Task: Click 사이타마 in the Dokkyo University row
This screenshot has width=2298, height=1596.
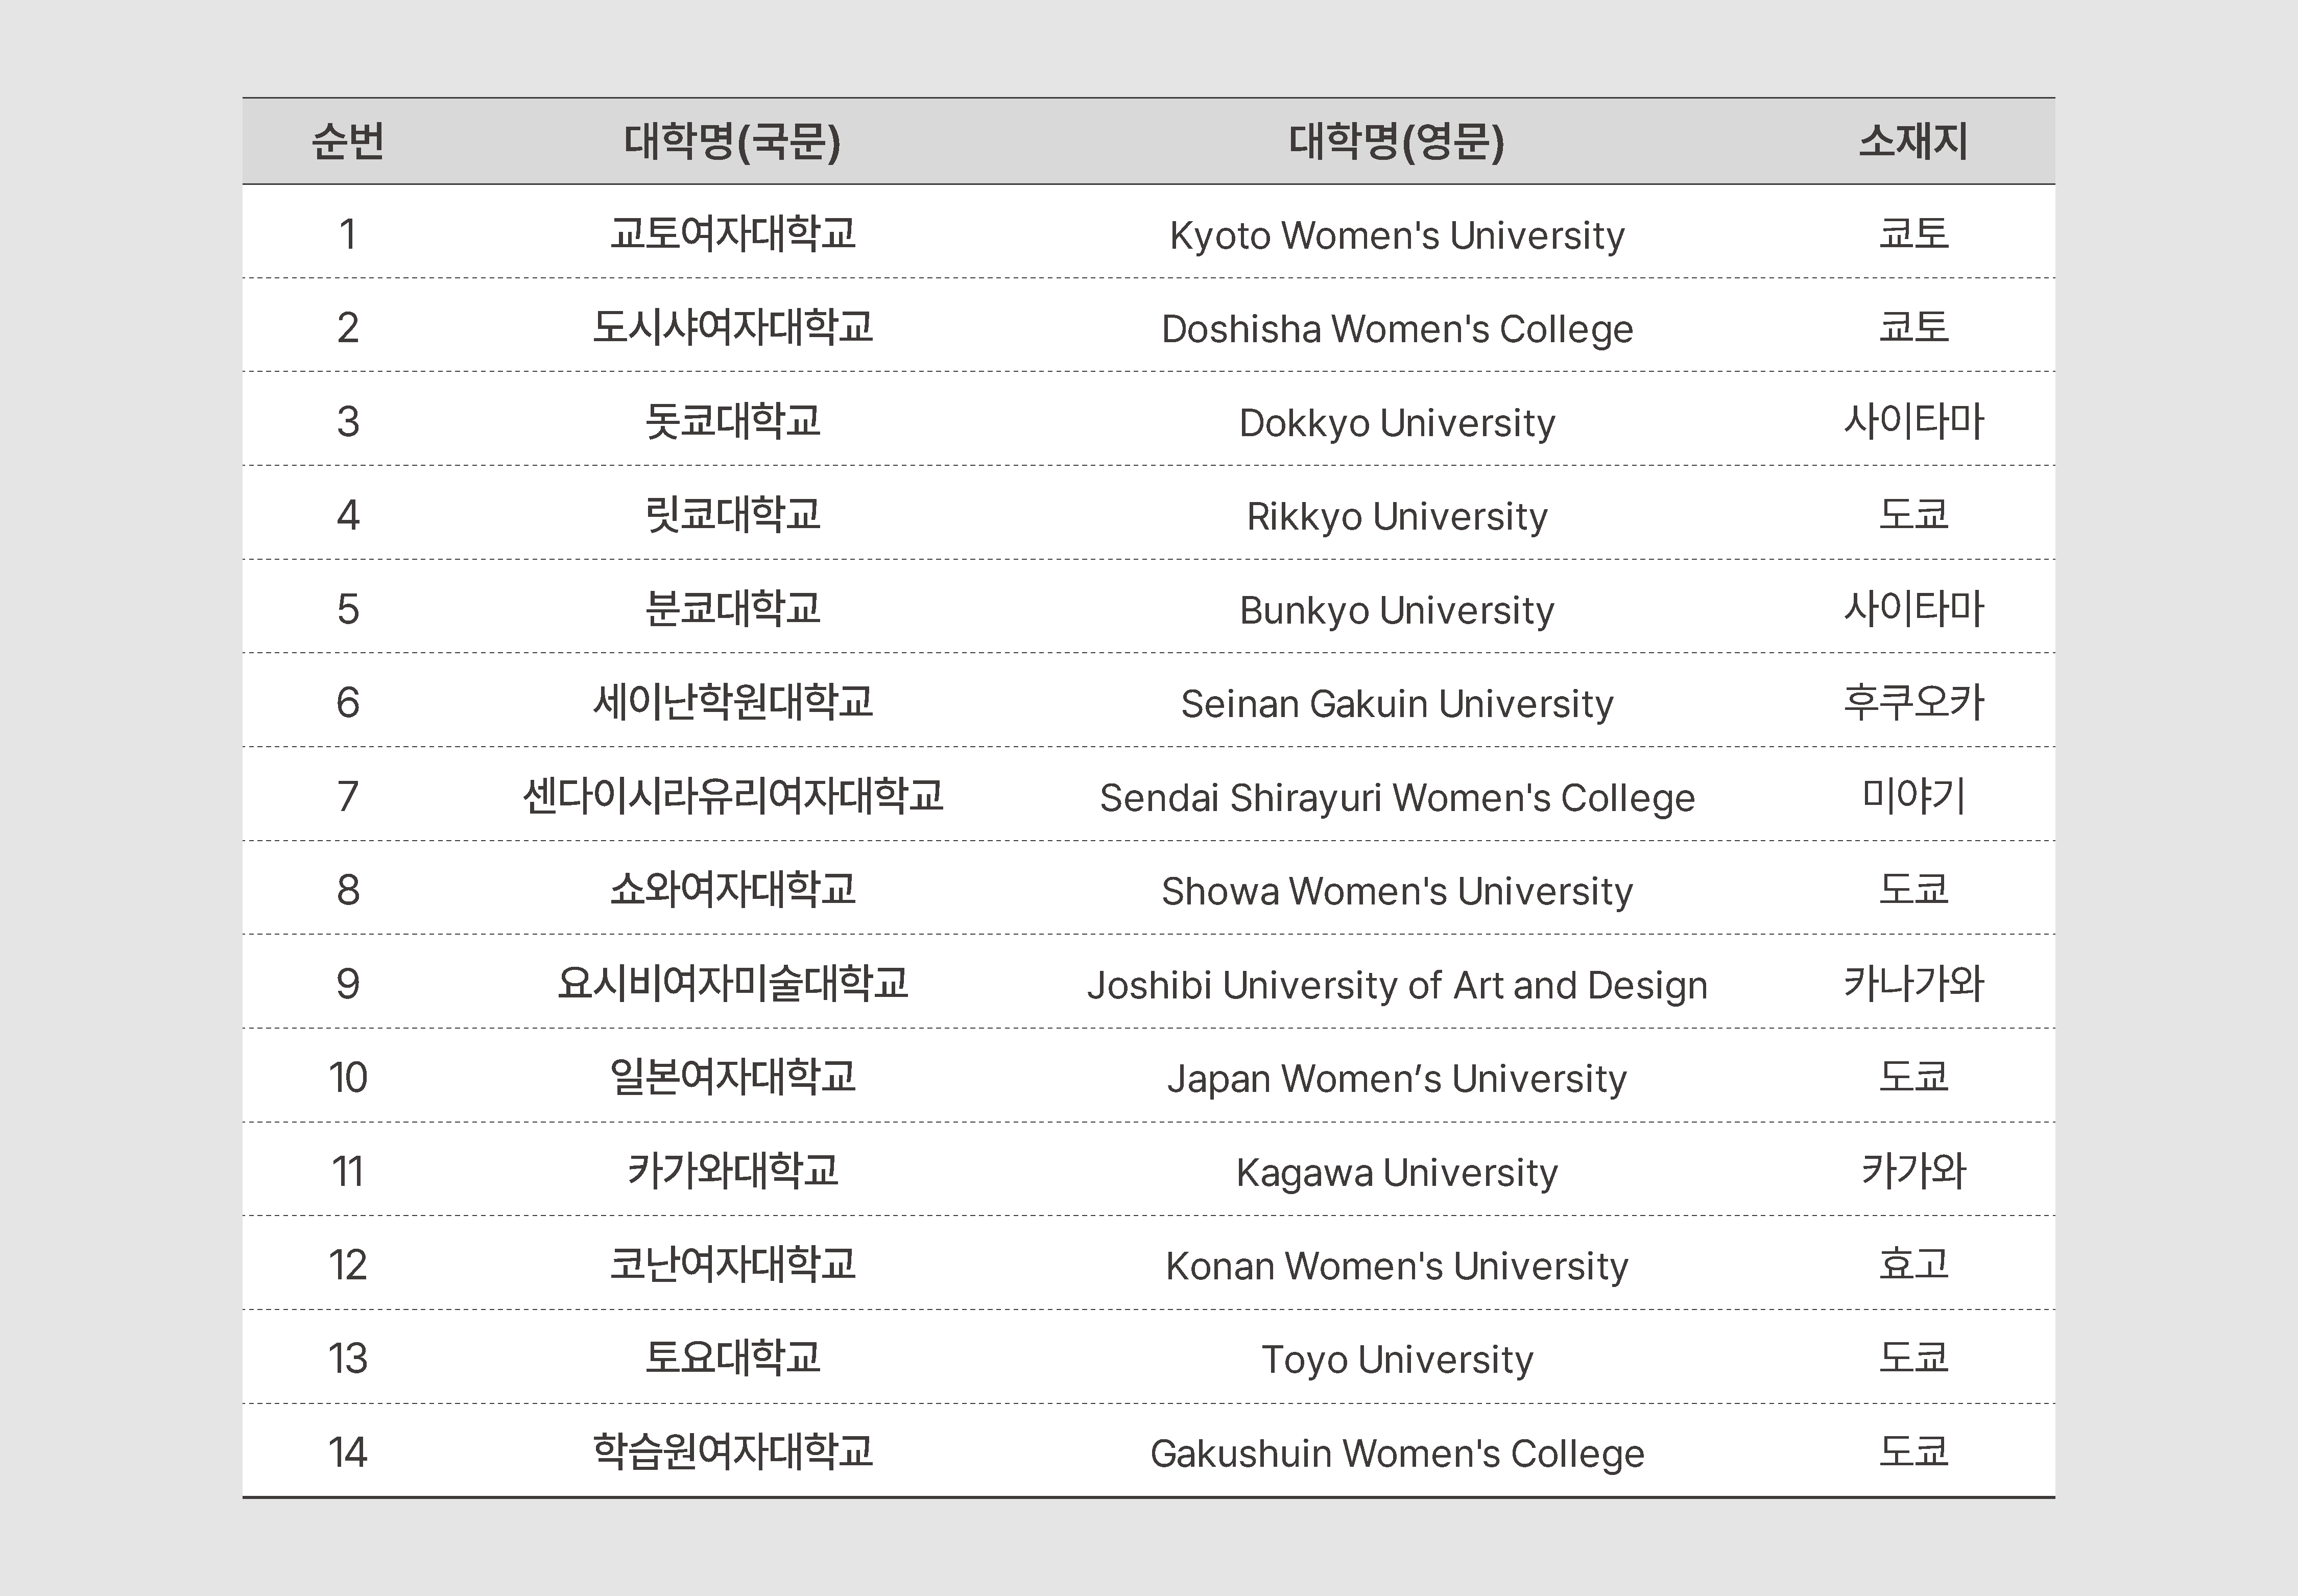Action: [x=1913, y=421]
